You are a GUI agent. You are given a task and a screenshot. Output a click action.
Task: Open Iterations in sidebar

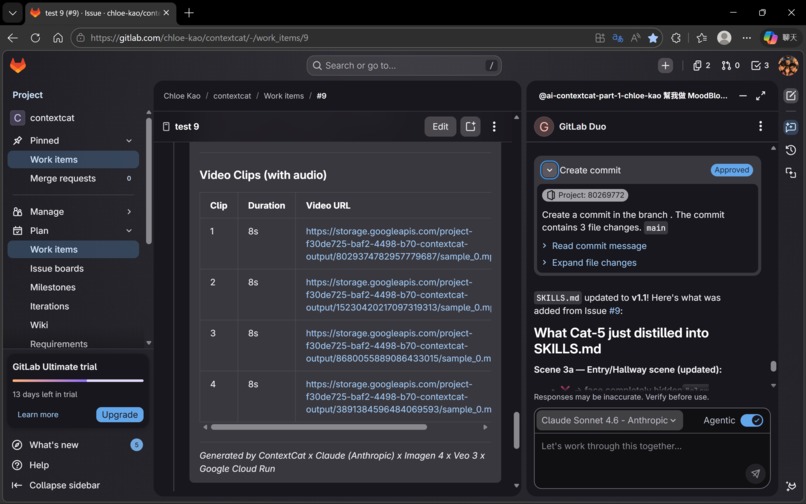coord(73,306)
